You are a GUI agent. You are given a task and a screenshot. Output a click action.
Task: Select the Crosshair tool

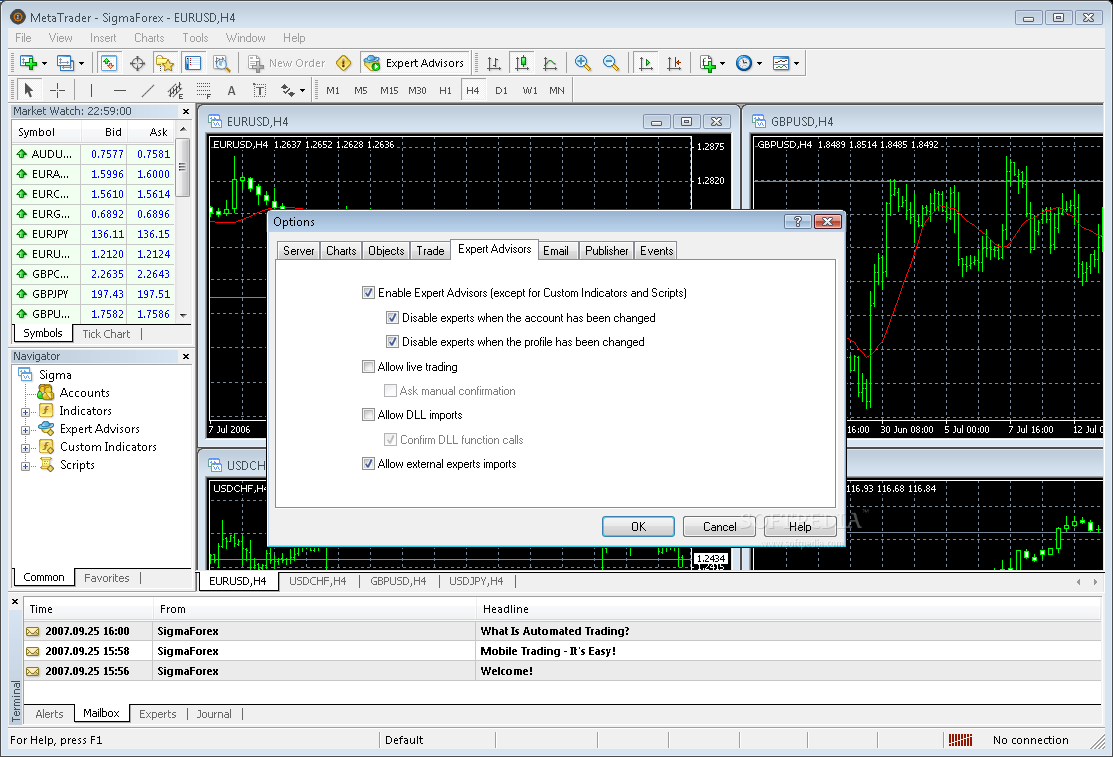(57, 90)
